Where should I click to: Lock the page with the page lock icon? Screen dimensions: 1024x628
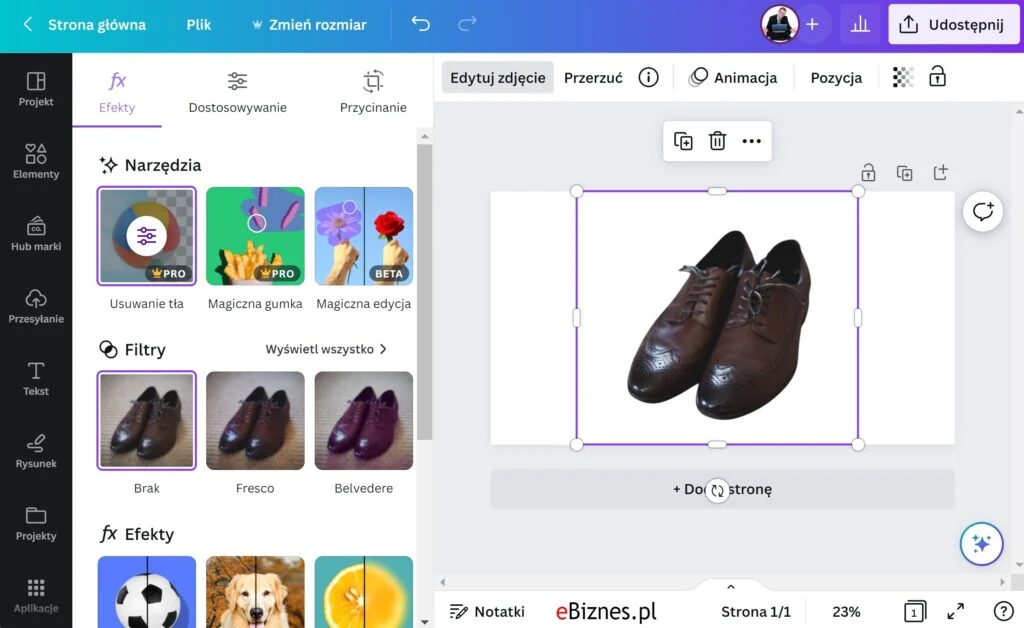point(868,173)
